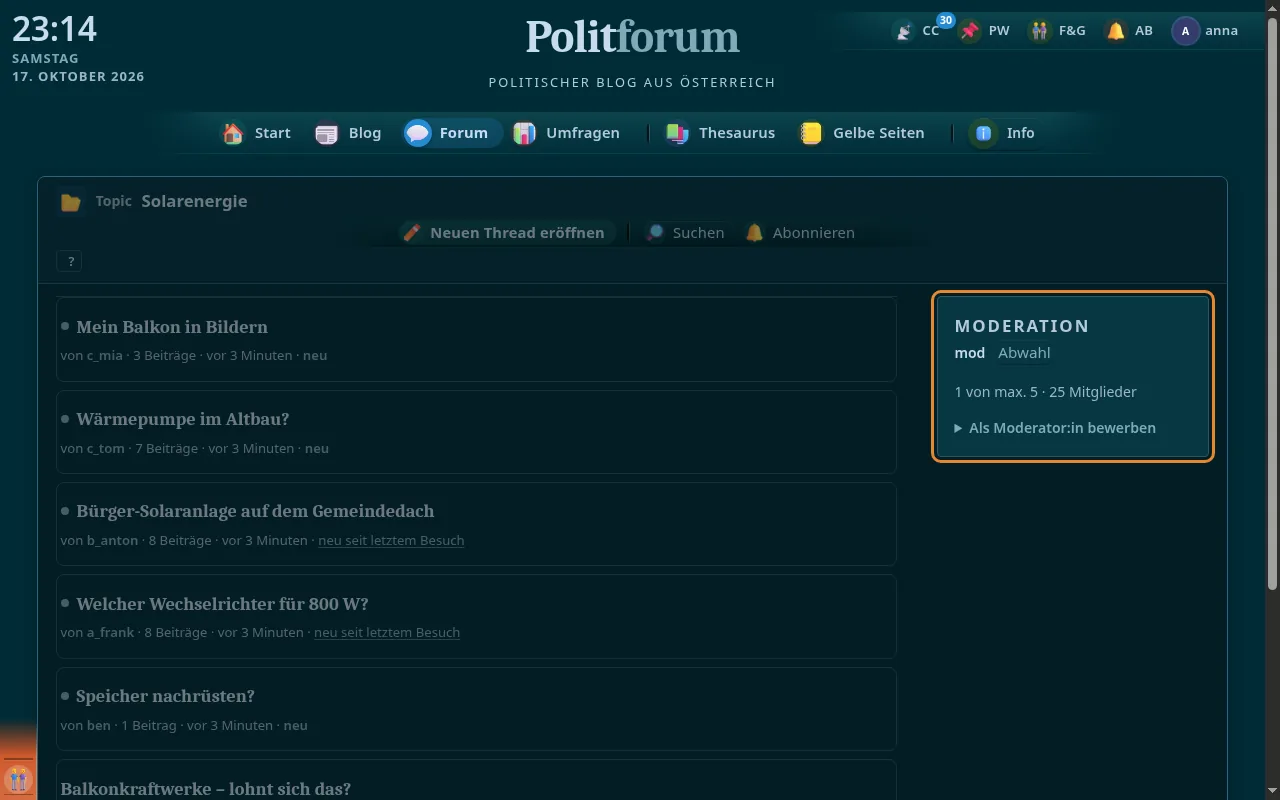Click the Info icon in navigation

pyautogui.click(x=984, y=133)
